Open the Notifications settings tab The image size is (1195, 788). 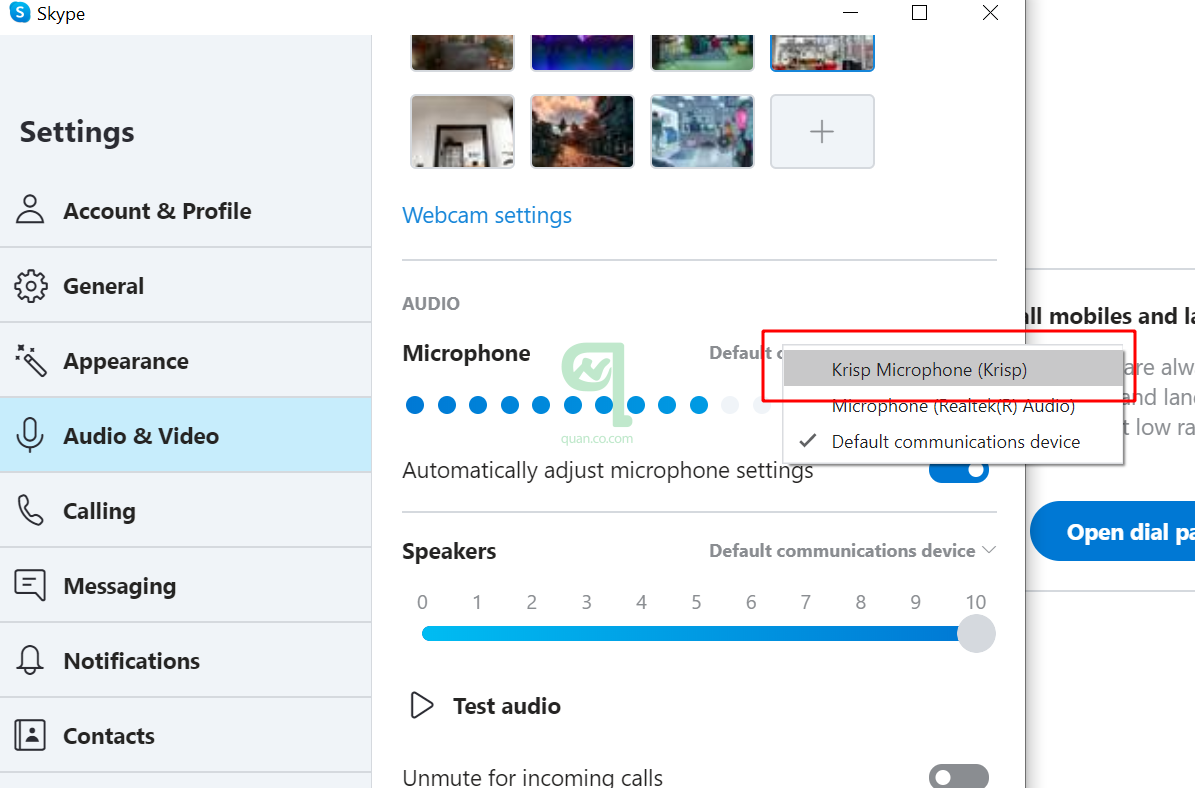click(186, 660)
